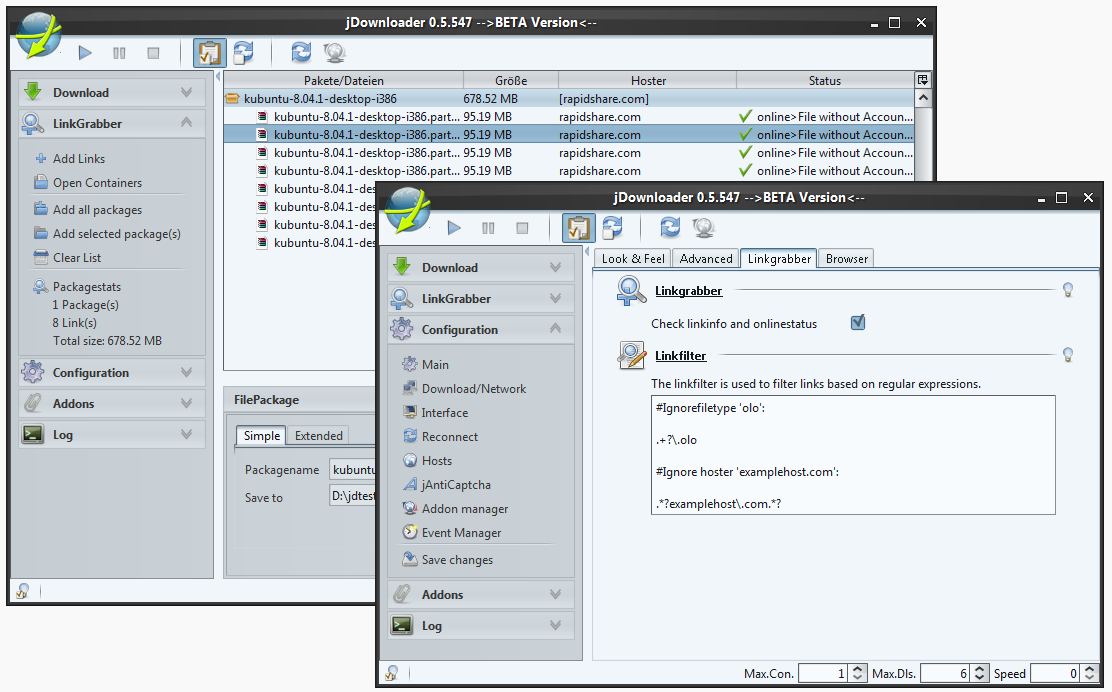Click the Pause icon in front window toolbar
The height and width of the screenshot is (692, 1112).
[488, 228]
